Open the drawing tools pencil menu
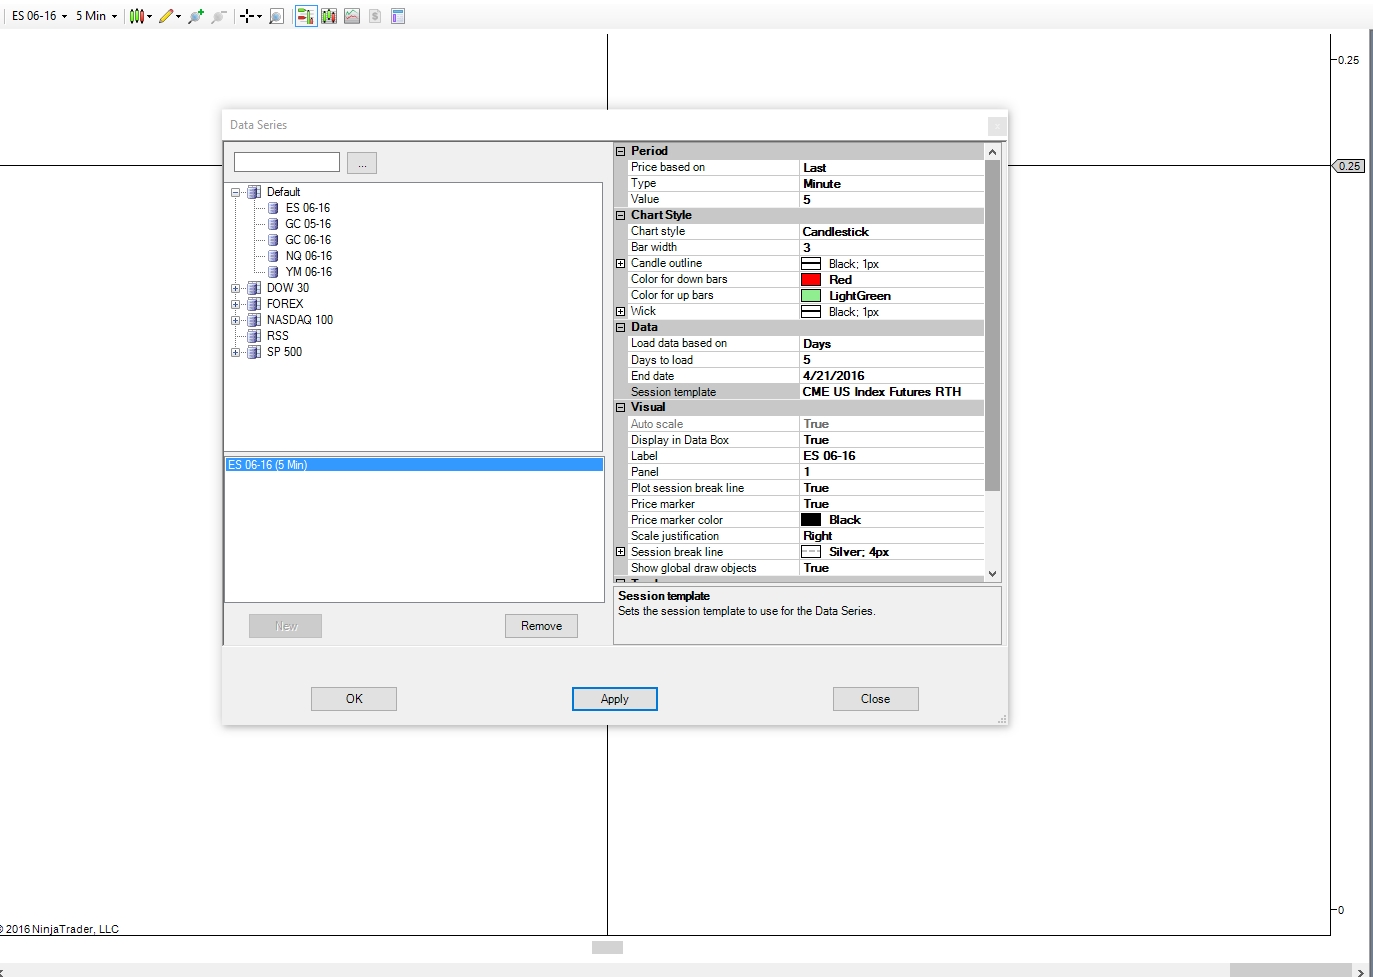The image size is (1373, 977). 169,16
